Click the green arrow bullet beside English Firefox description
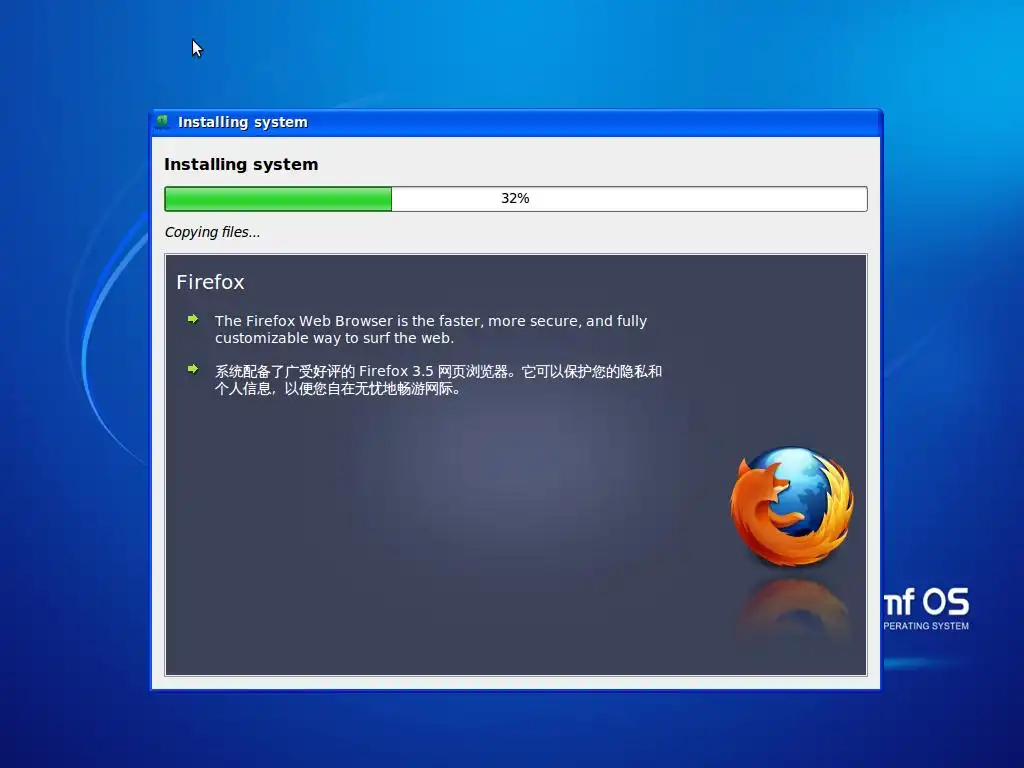 click(193, 319)
